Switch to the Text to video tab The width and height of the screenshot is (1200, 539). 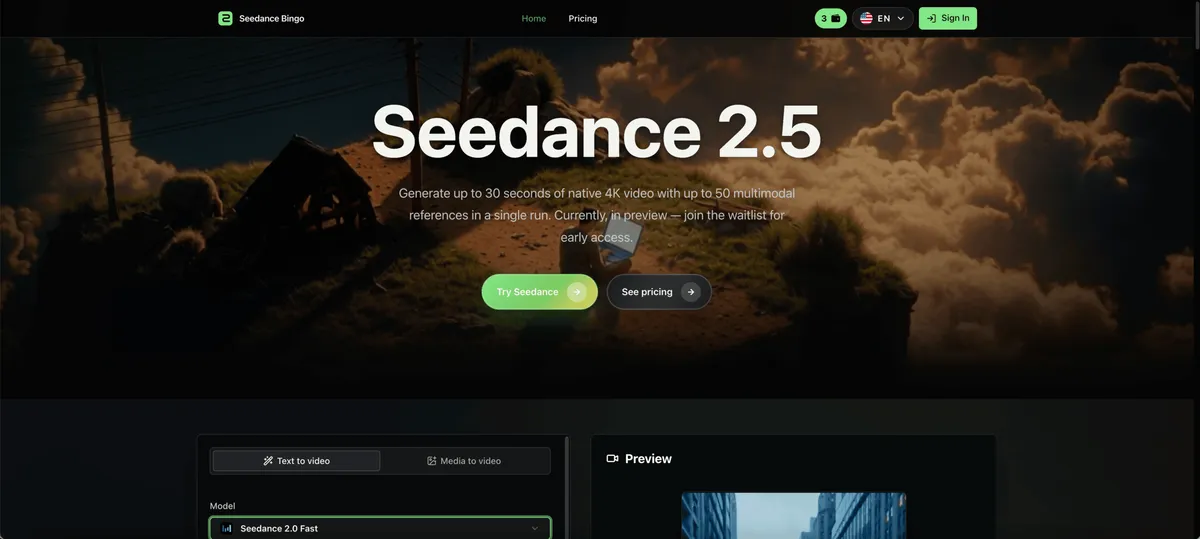click(x=297, y=461)
